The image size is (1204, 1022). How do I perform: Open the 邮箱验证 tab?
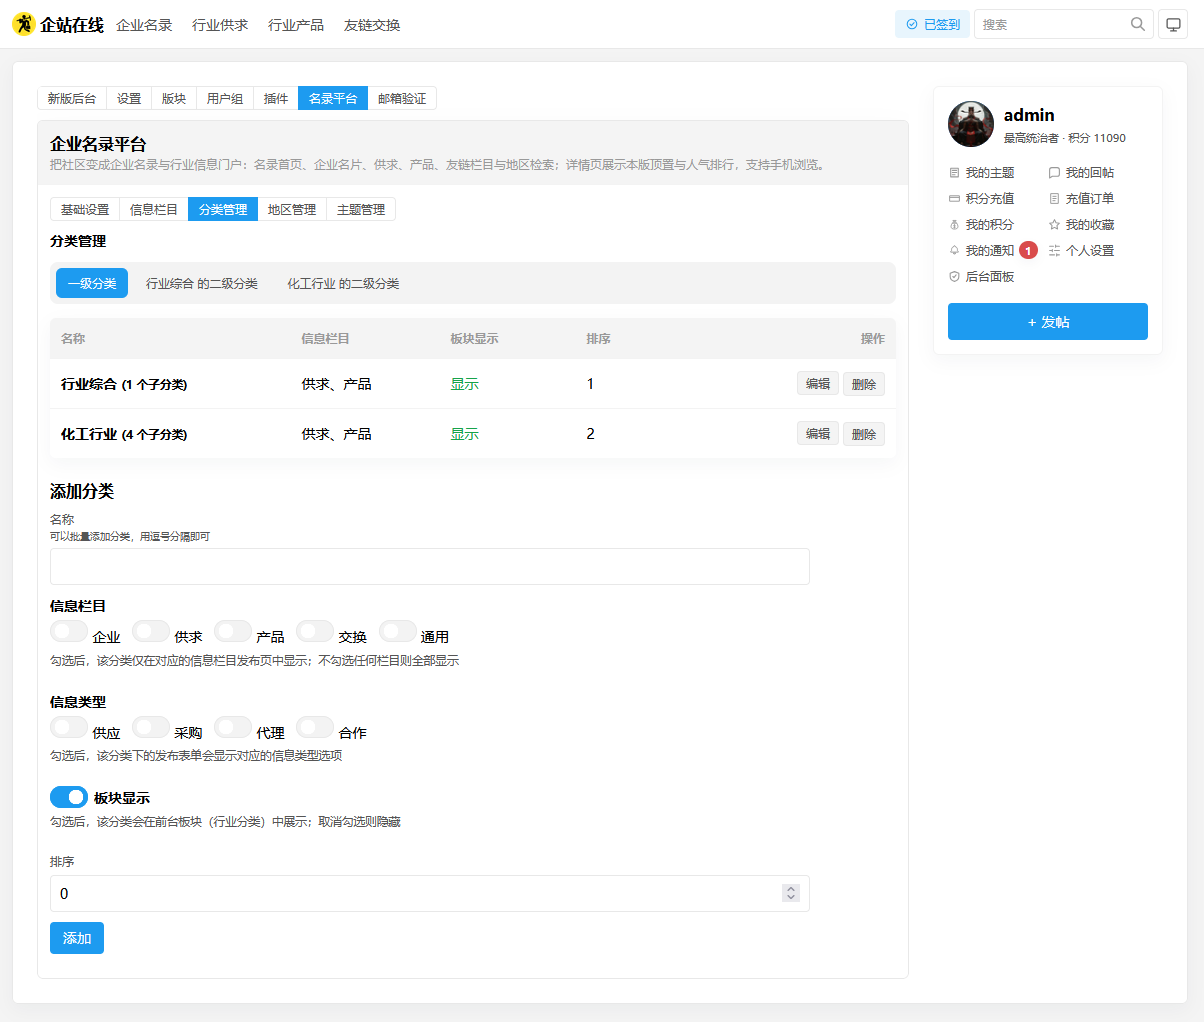click(x=402, y=98)
